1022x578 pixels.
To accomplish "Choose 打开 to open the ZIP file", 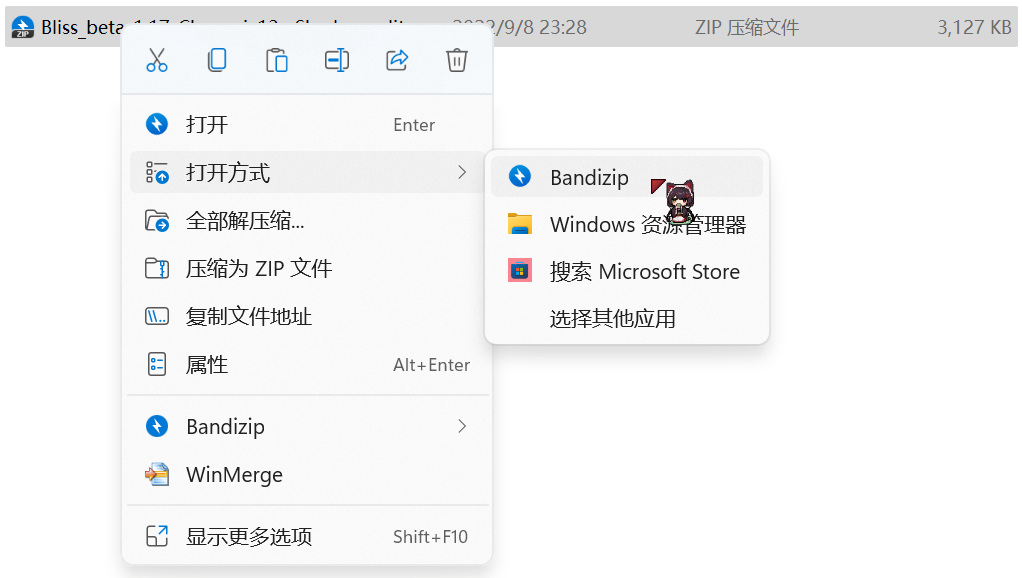I will click(307, 124).
